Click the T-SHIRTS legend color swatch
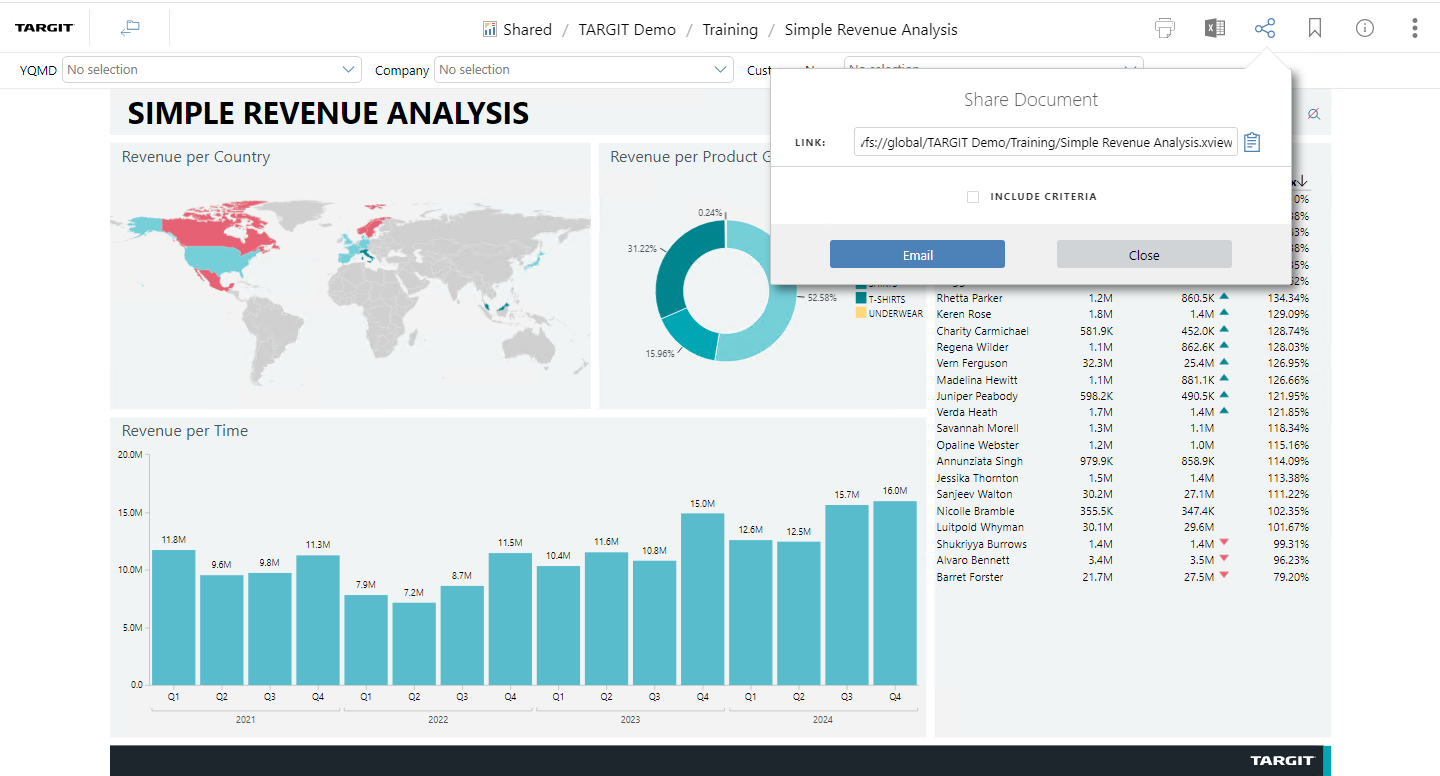Image resolution: width=1440 pixels, height=776 pixels. [860, 298]
